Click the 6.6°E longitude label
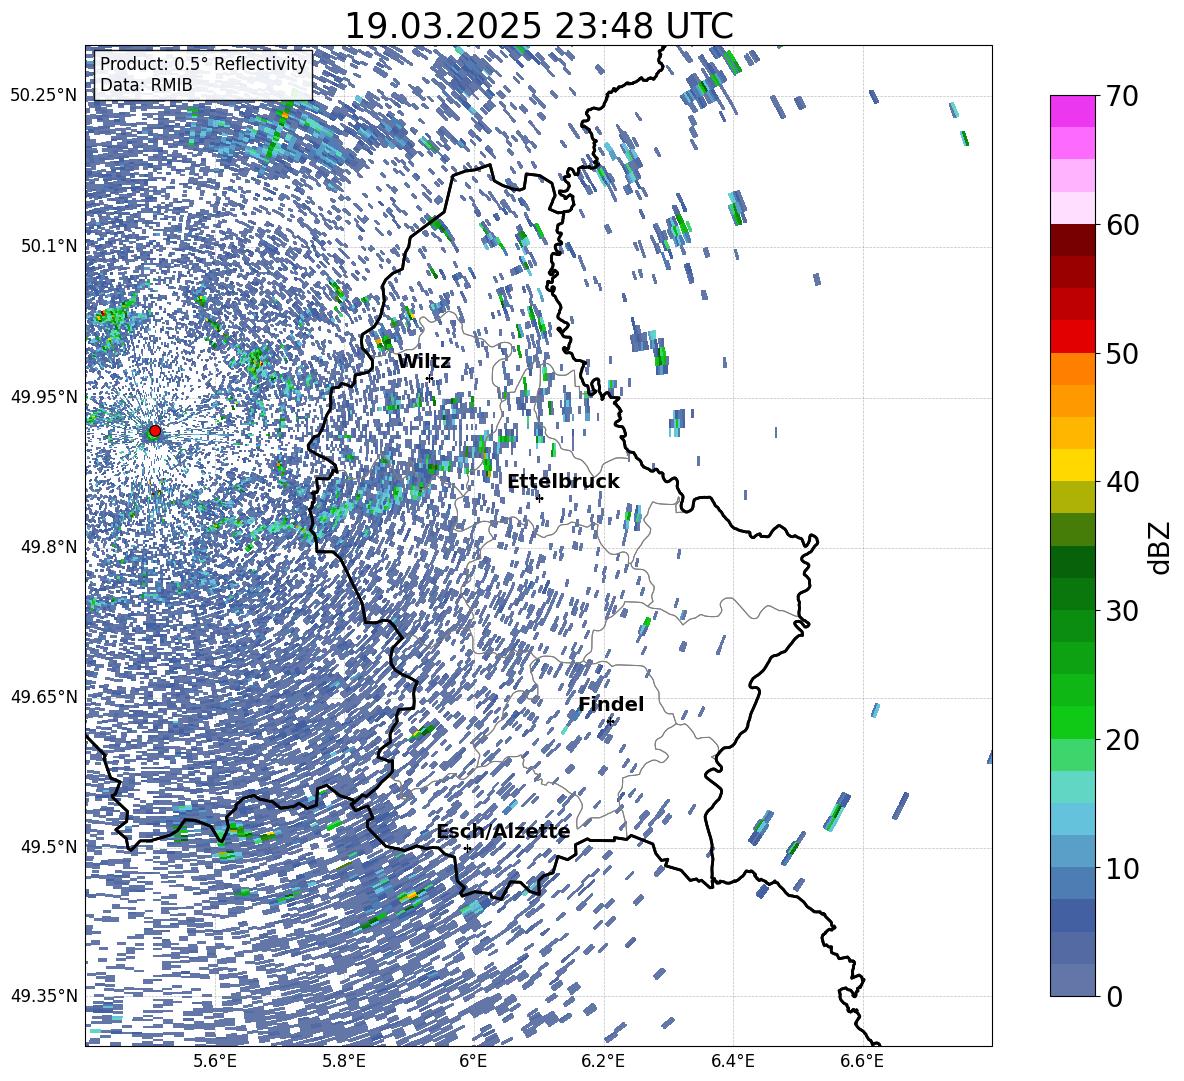This screenshot has height=1081, width=1184. (862, 1061)
